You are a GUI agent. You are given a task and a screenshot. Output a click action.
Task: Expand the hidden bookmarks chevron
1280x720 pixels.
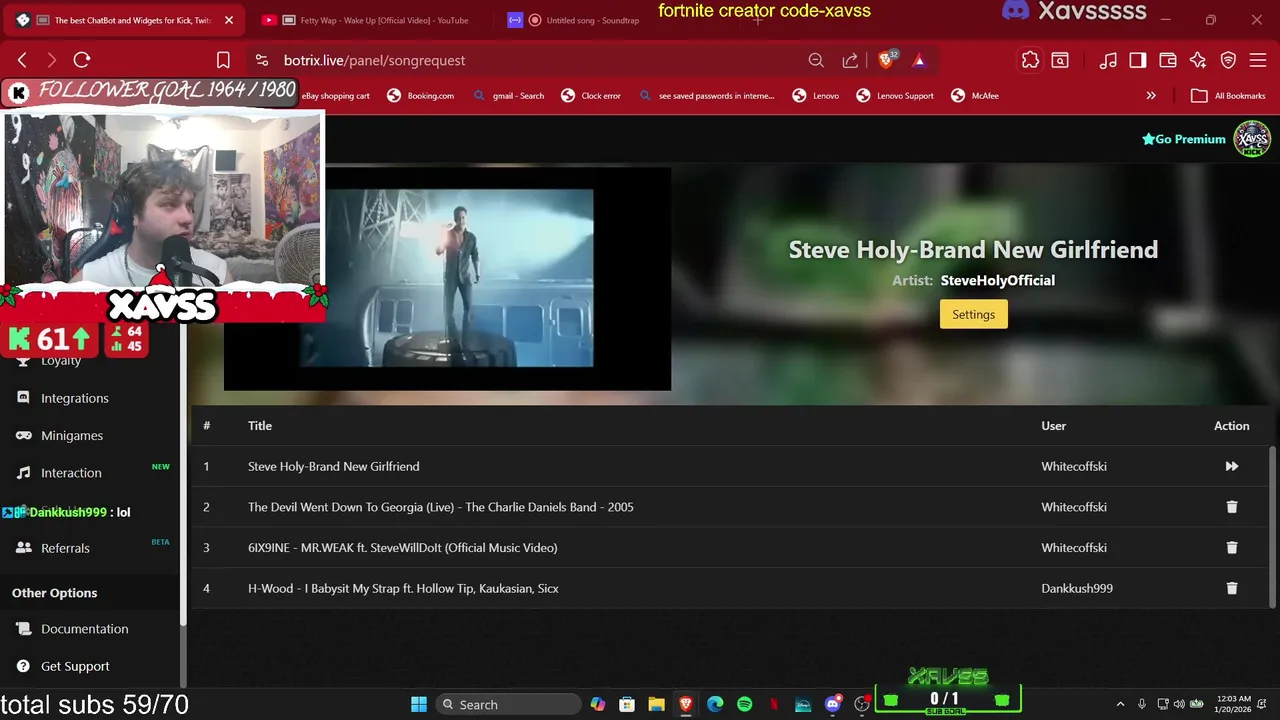1151,96
